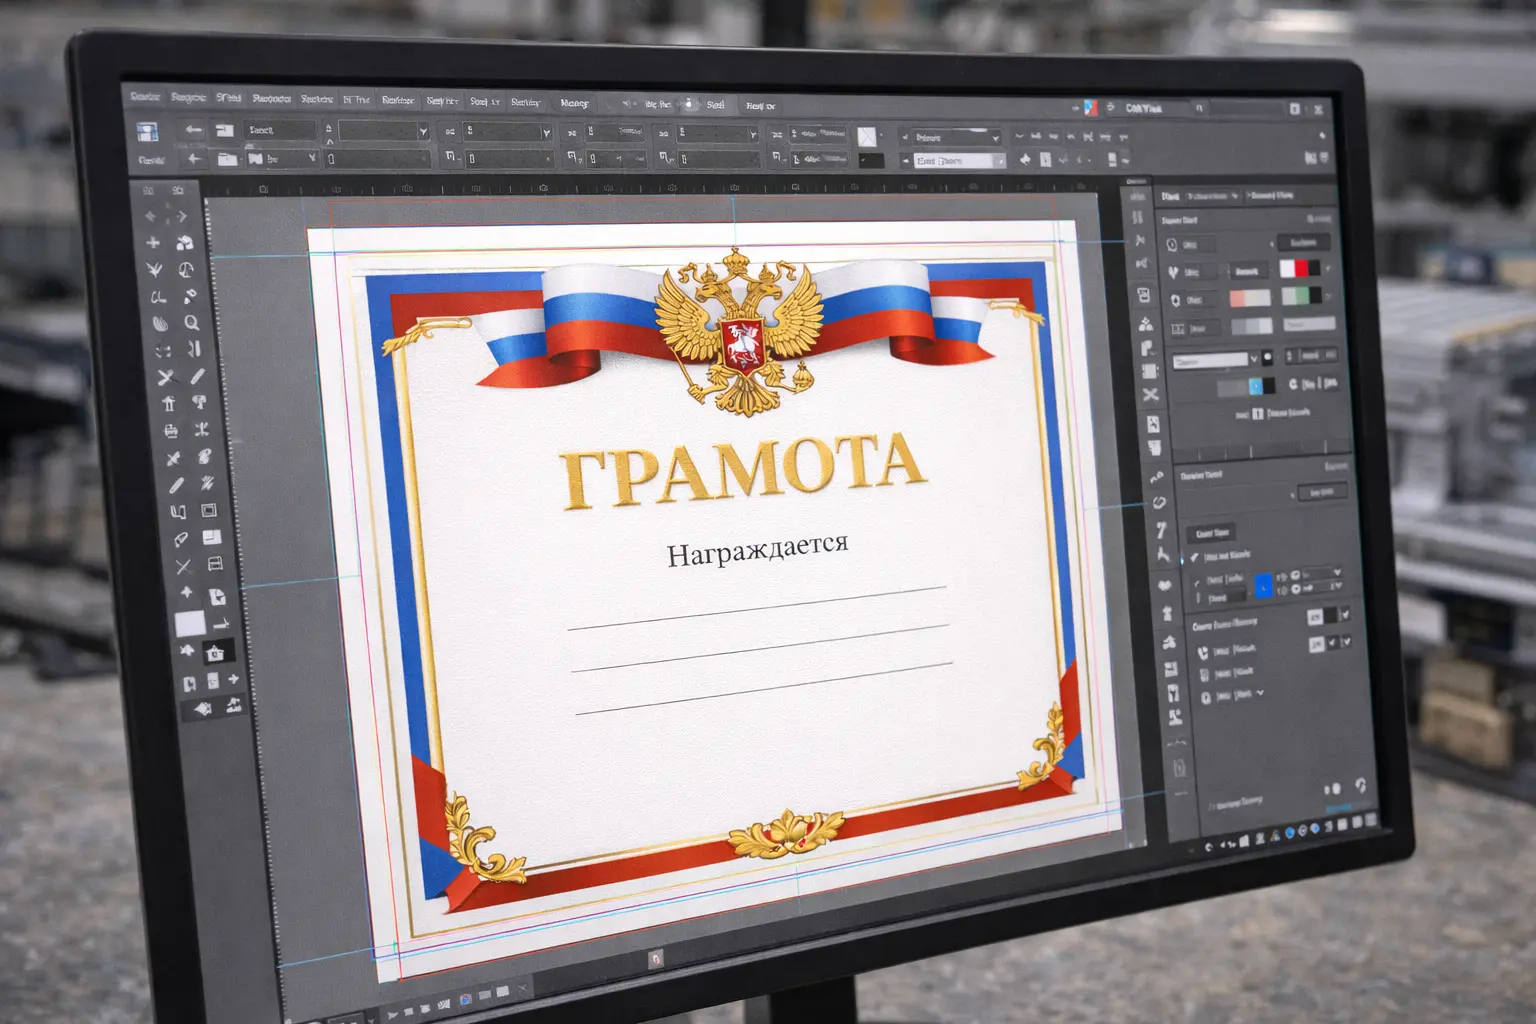
Task: Expand the chevron beside last right panel row
Action: pos(1260,692)
